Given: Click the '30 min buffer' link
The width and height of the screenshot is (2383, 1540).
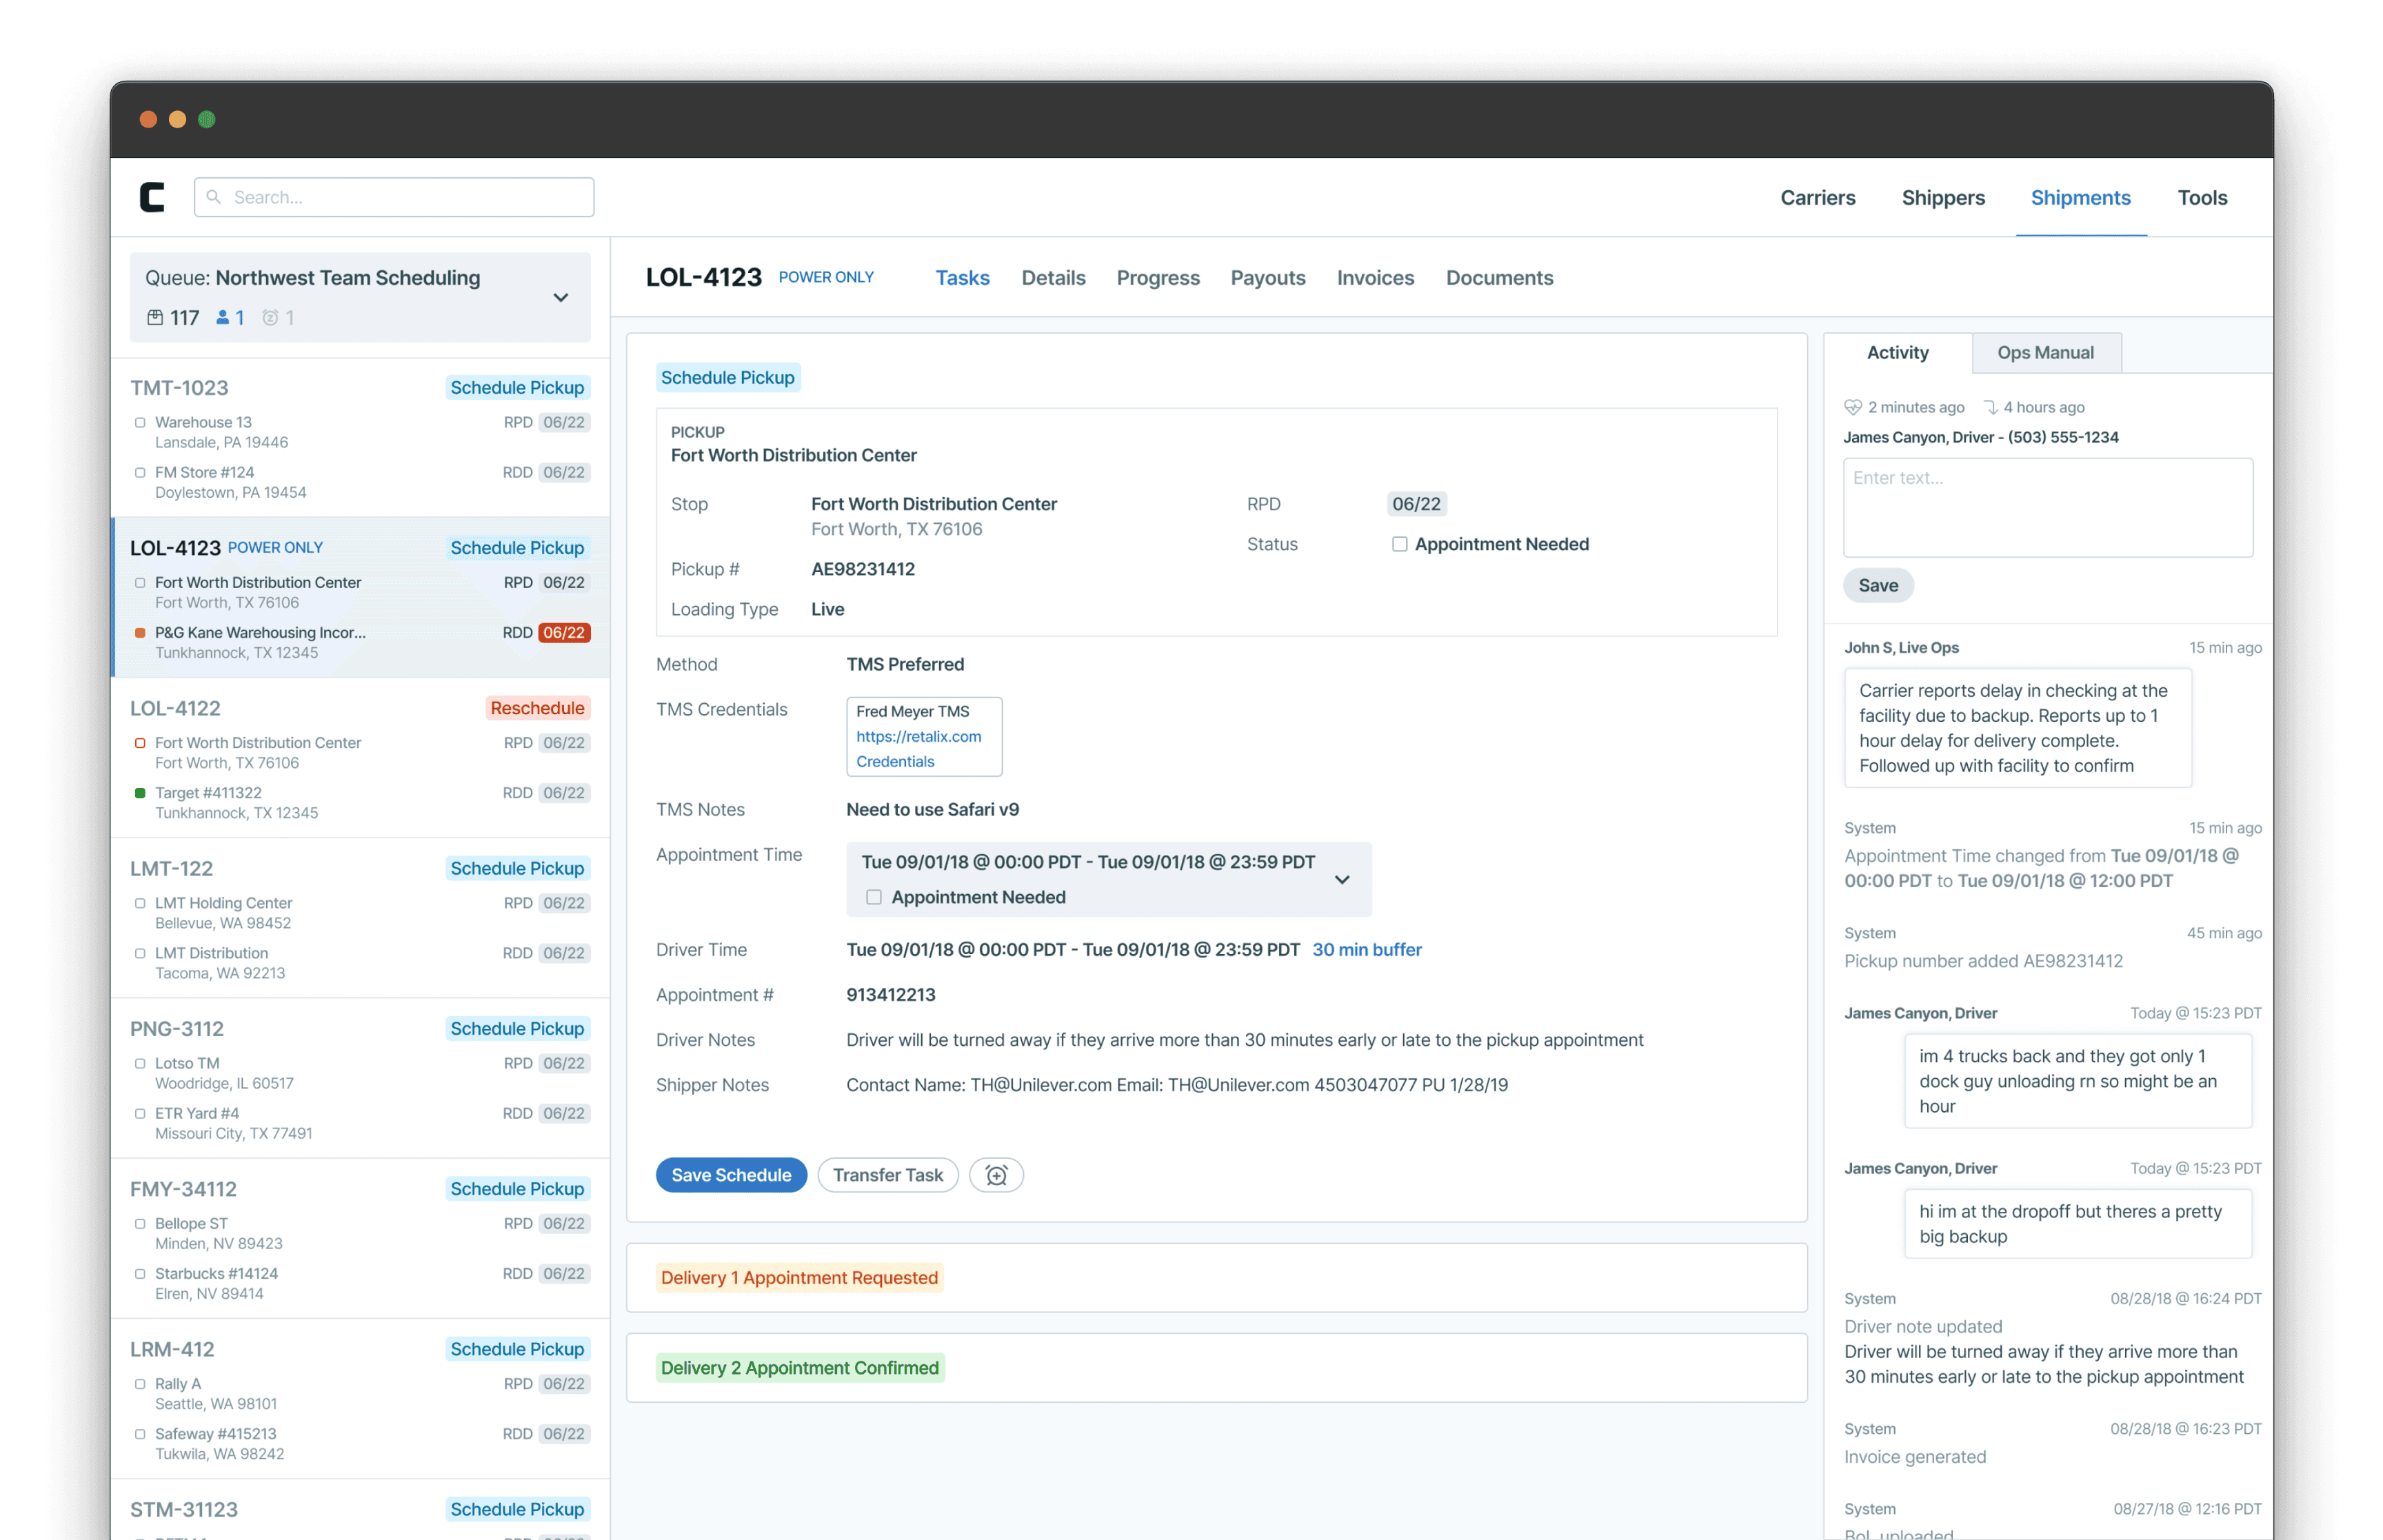Looking at the screenshot, I should click(x=1366, y=949).
